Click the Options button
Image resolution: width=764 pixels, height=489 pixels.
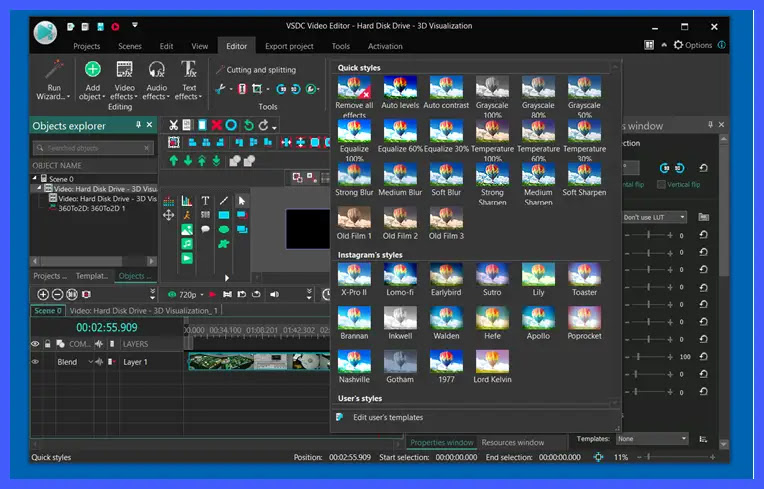pyautogui.click(x=692, y=45)
